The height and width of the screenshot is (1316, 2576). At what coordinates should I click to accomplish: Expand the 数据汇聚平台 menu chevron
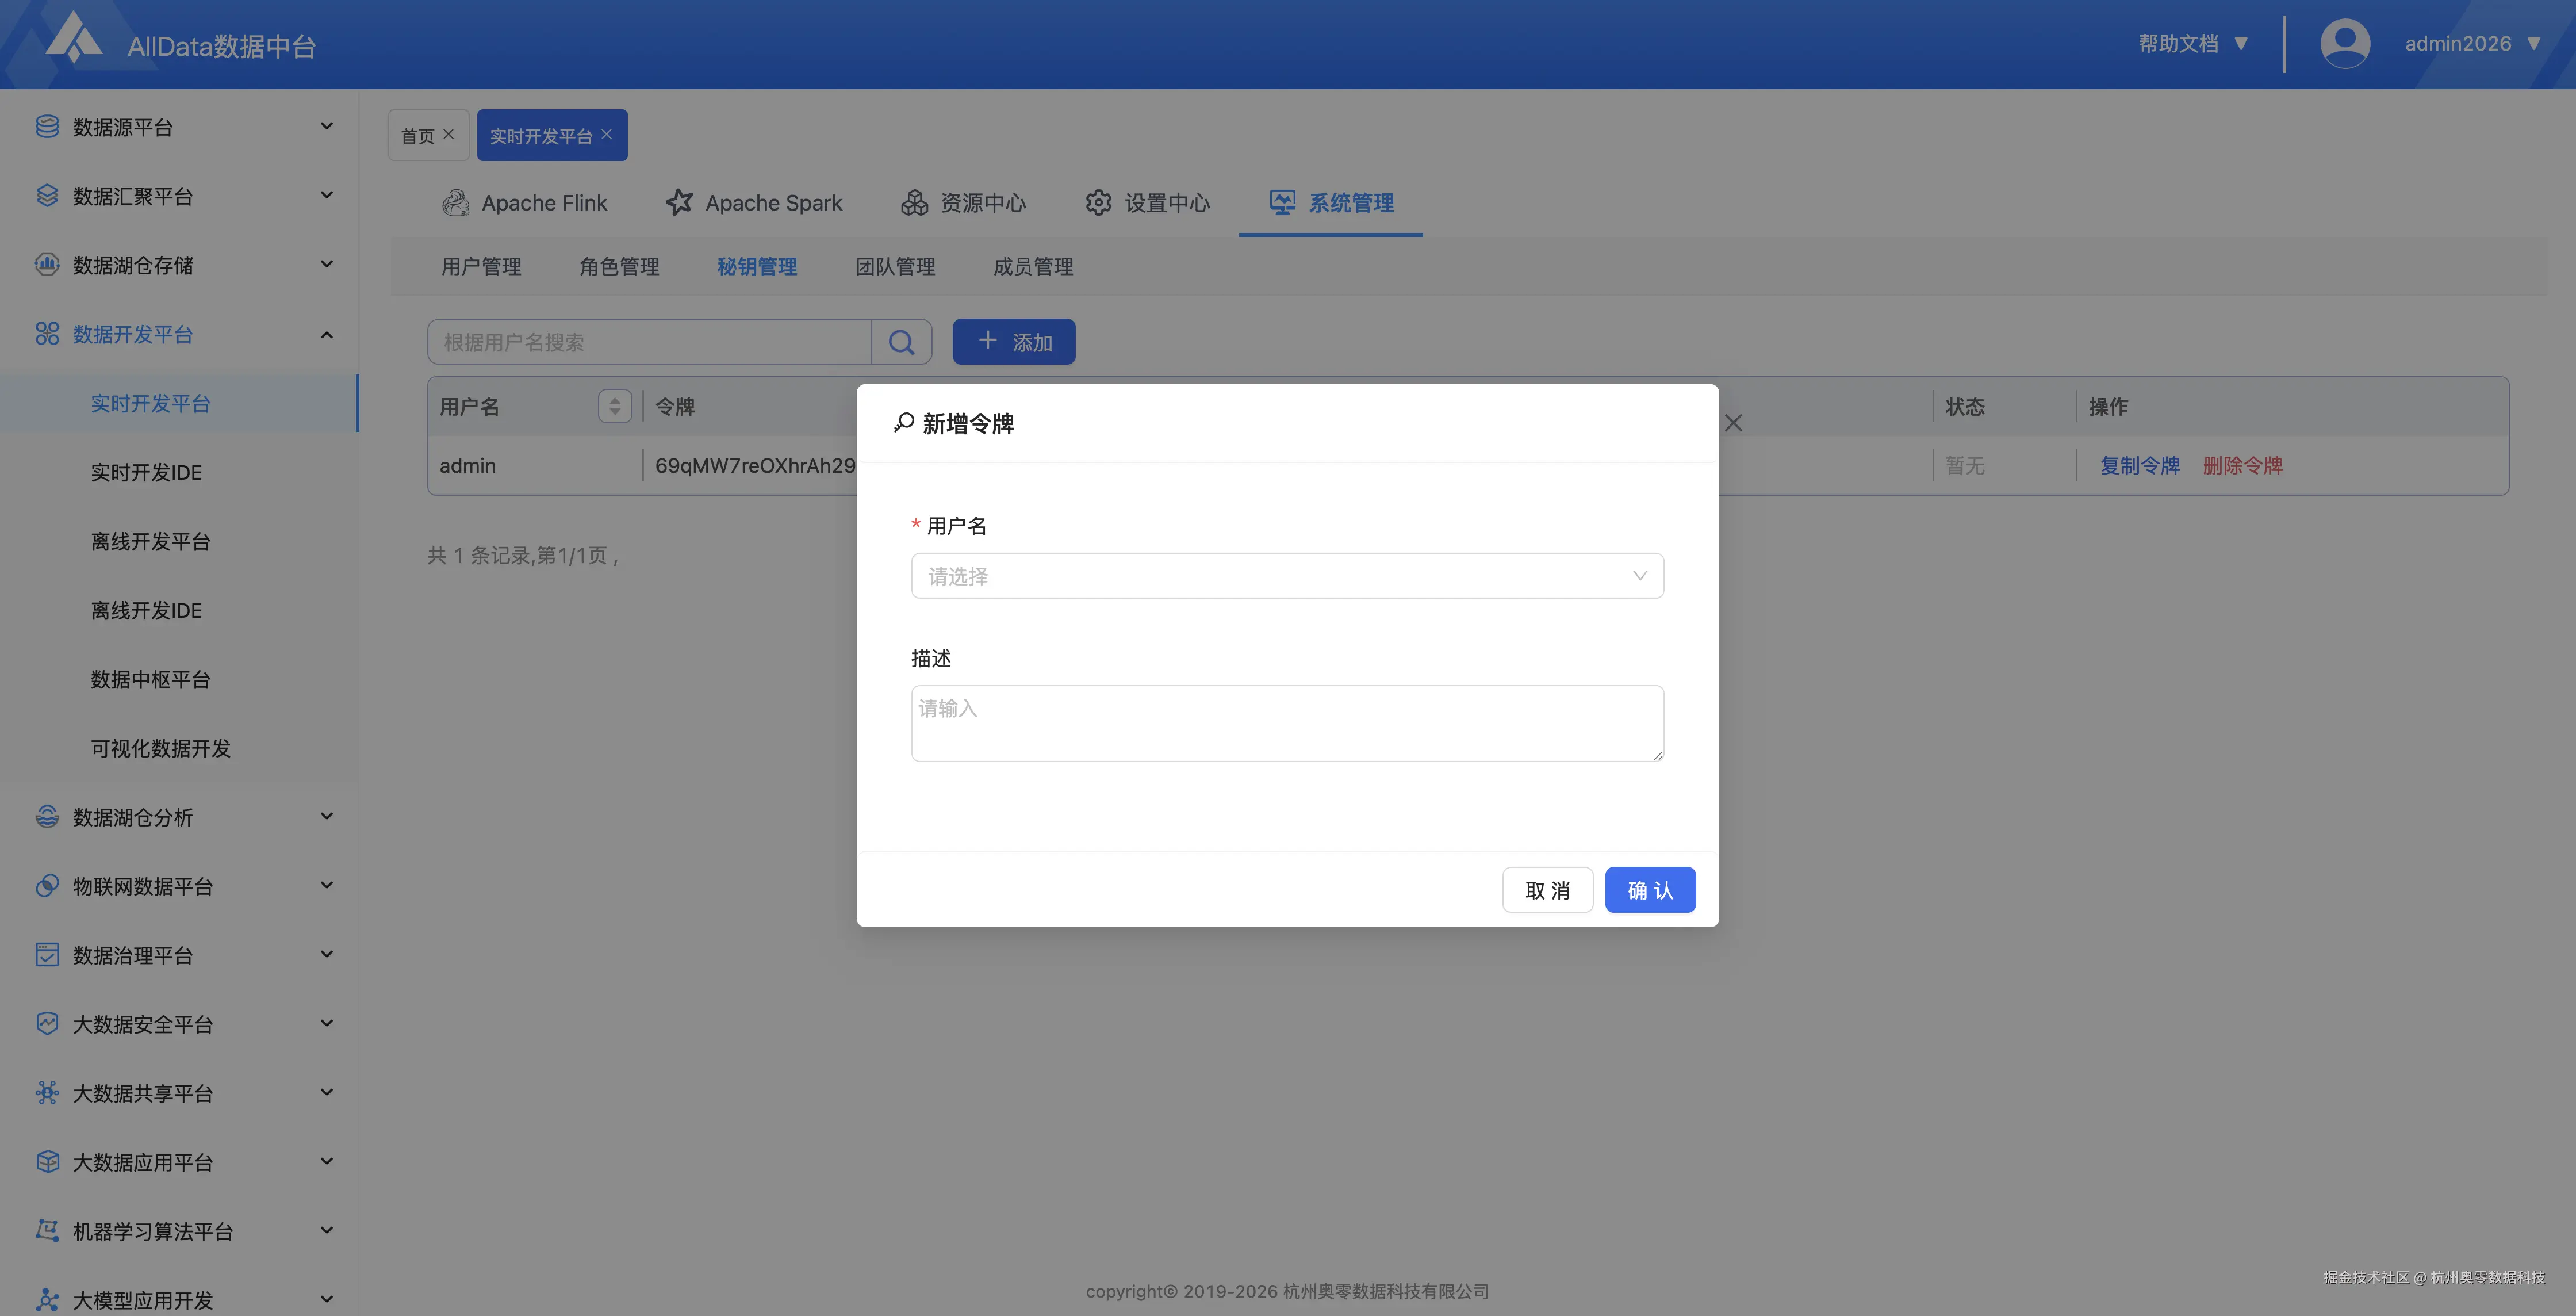pyautogui.click(x=326, y=195)
